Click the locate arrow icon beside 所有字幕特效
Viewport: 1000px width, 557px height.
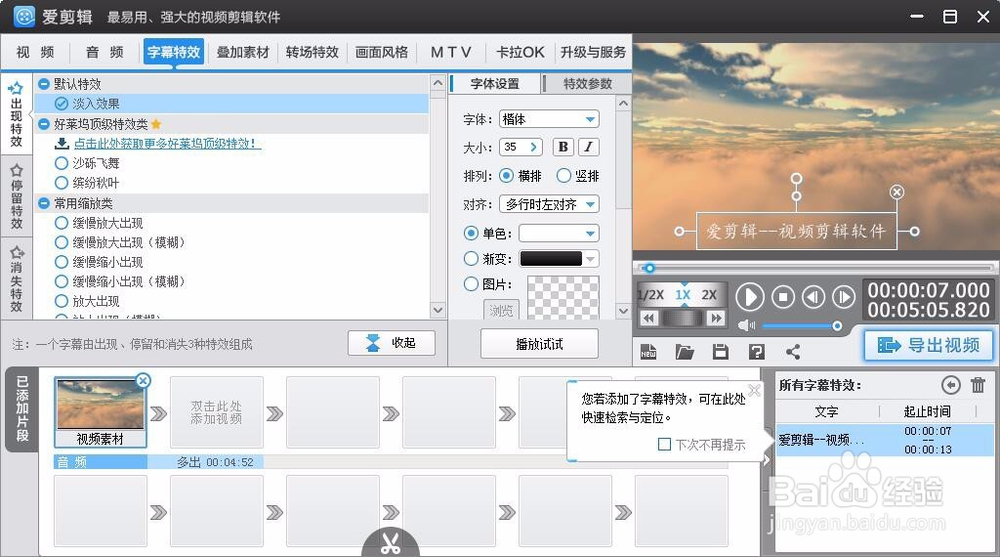point(950,385)
